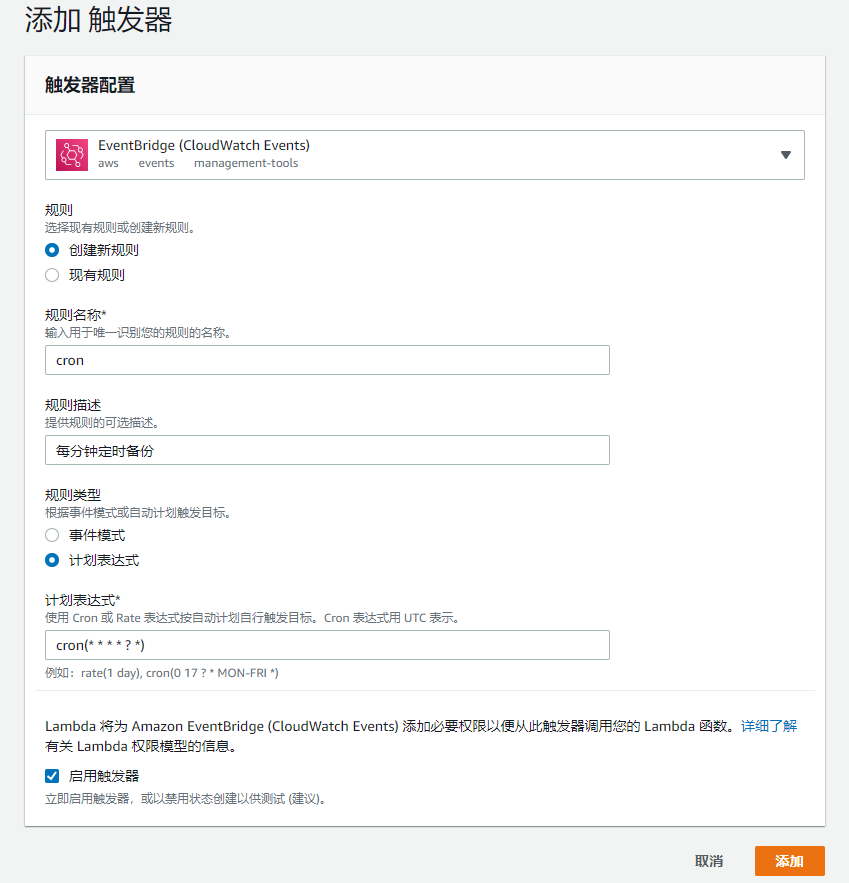
Task: Open the EventBridge (CloudWatch Events) selector
Action: pyautogui.click(x=424, y=155)
